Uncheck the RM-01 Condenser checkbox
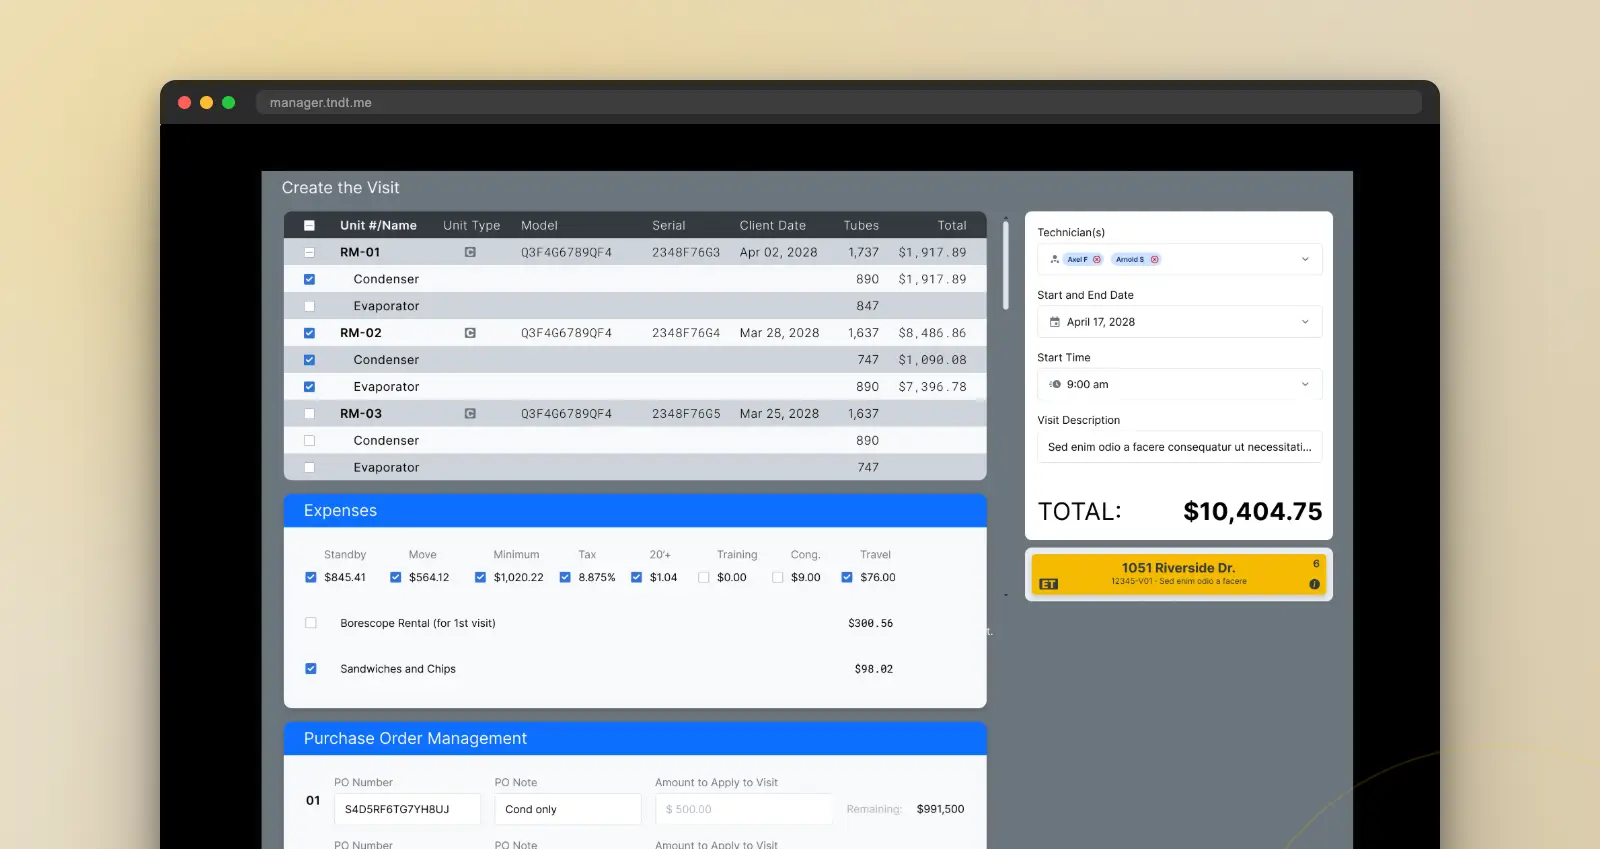The image size is (1600, 849). point(309,279)
